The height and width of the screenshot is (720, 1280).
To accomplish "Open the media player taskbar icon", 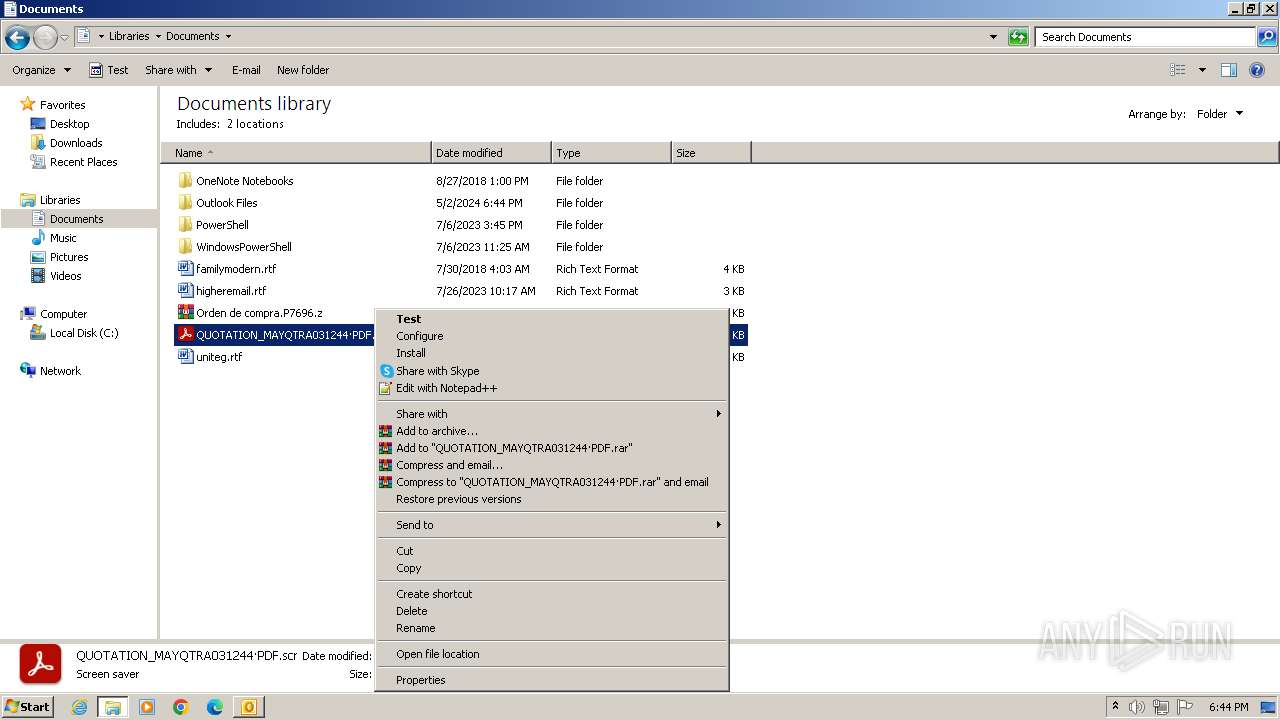I will pyautogui.click(x=147, y=707).
